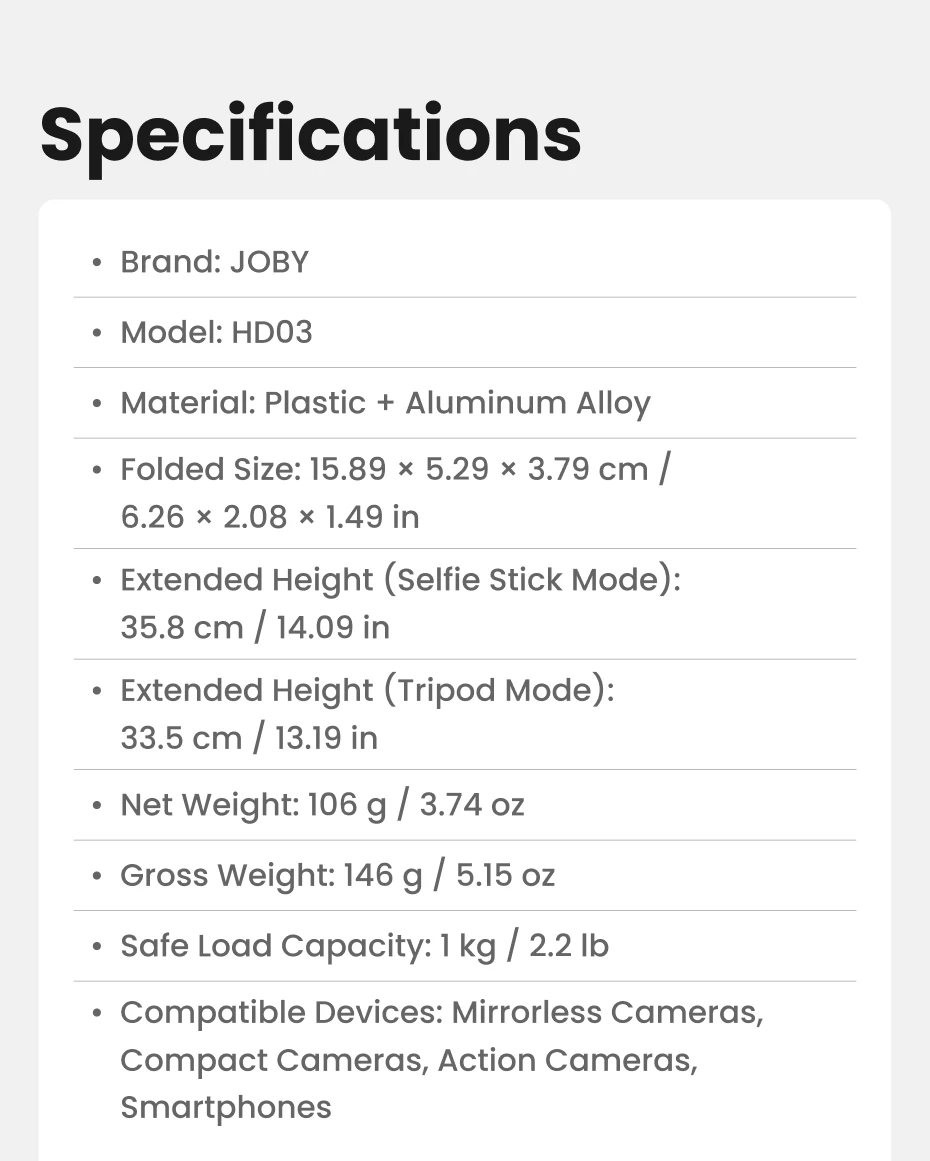
Task: Click the bullet point beside Brand
Action: tap(96, 262)
